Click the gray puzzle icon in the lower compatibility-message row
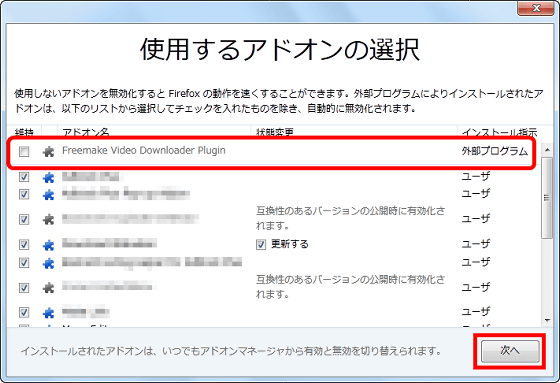This screenshot has height=383, width=560. point(48,288)
